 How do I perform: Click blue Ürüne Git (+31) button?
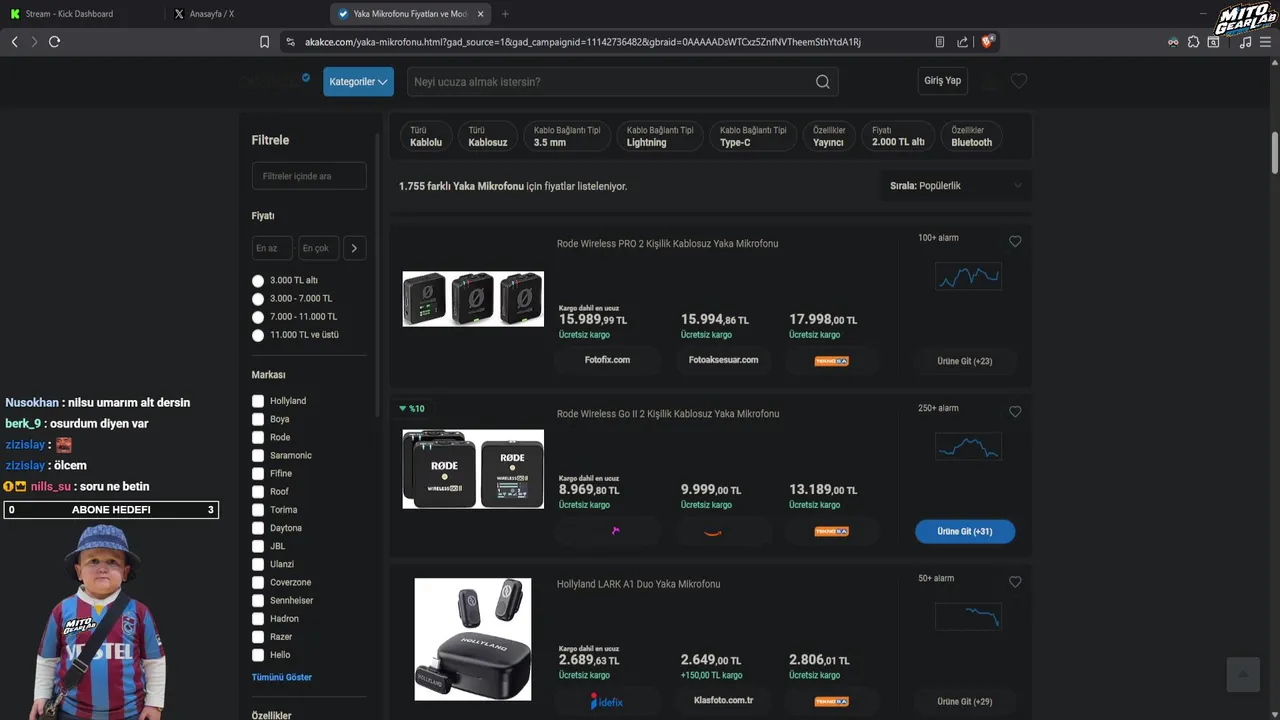tap(965, 531)
